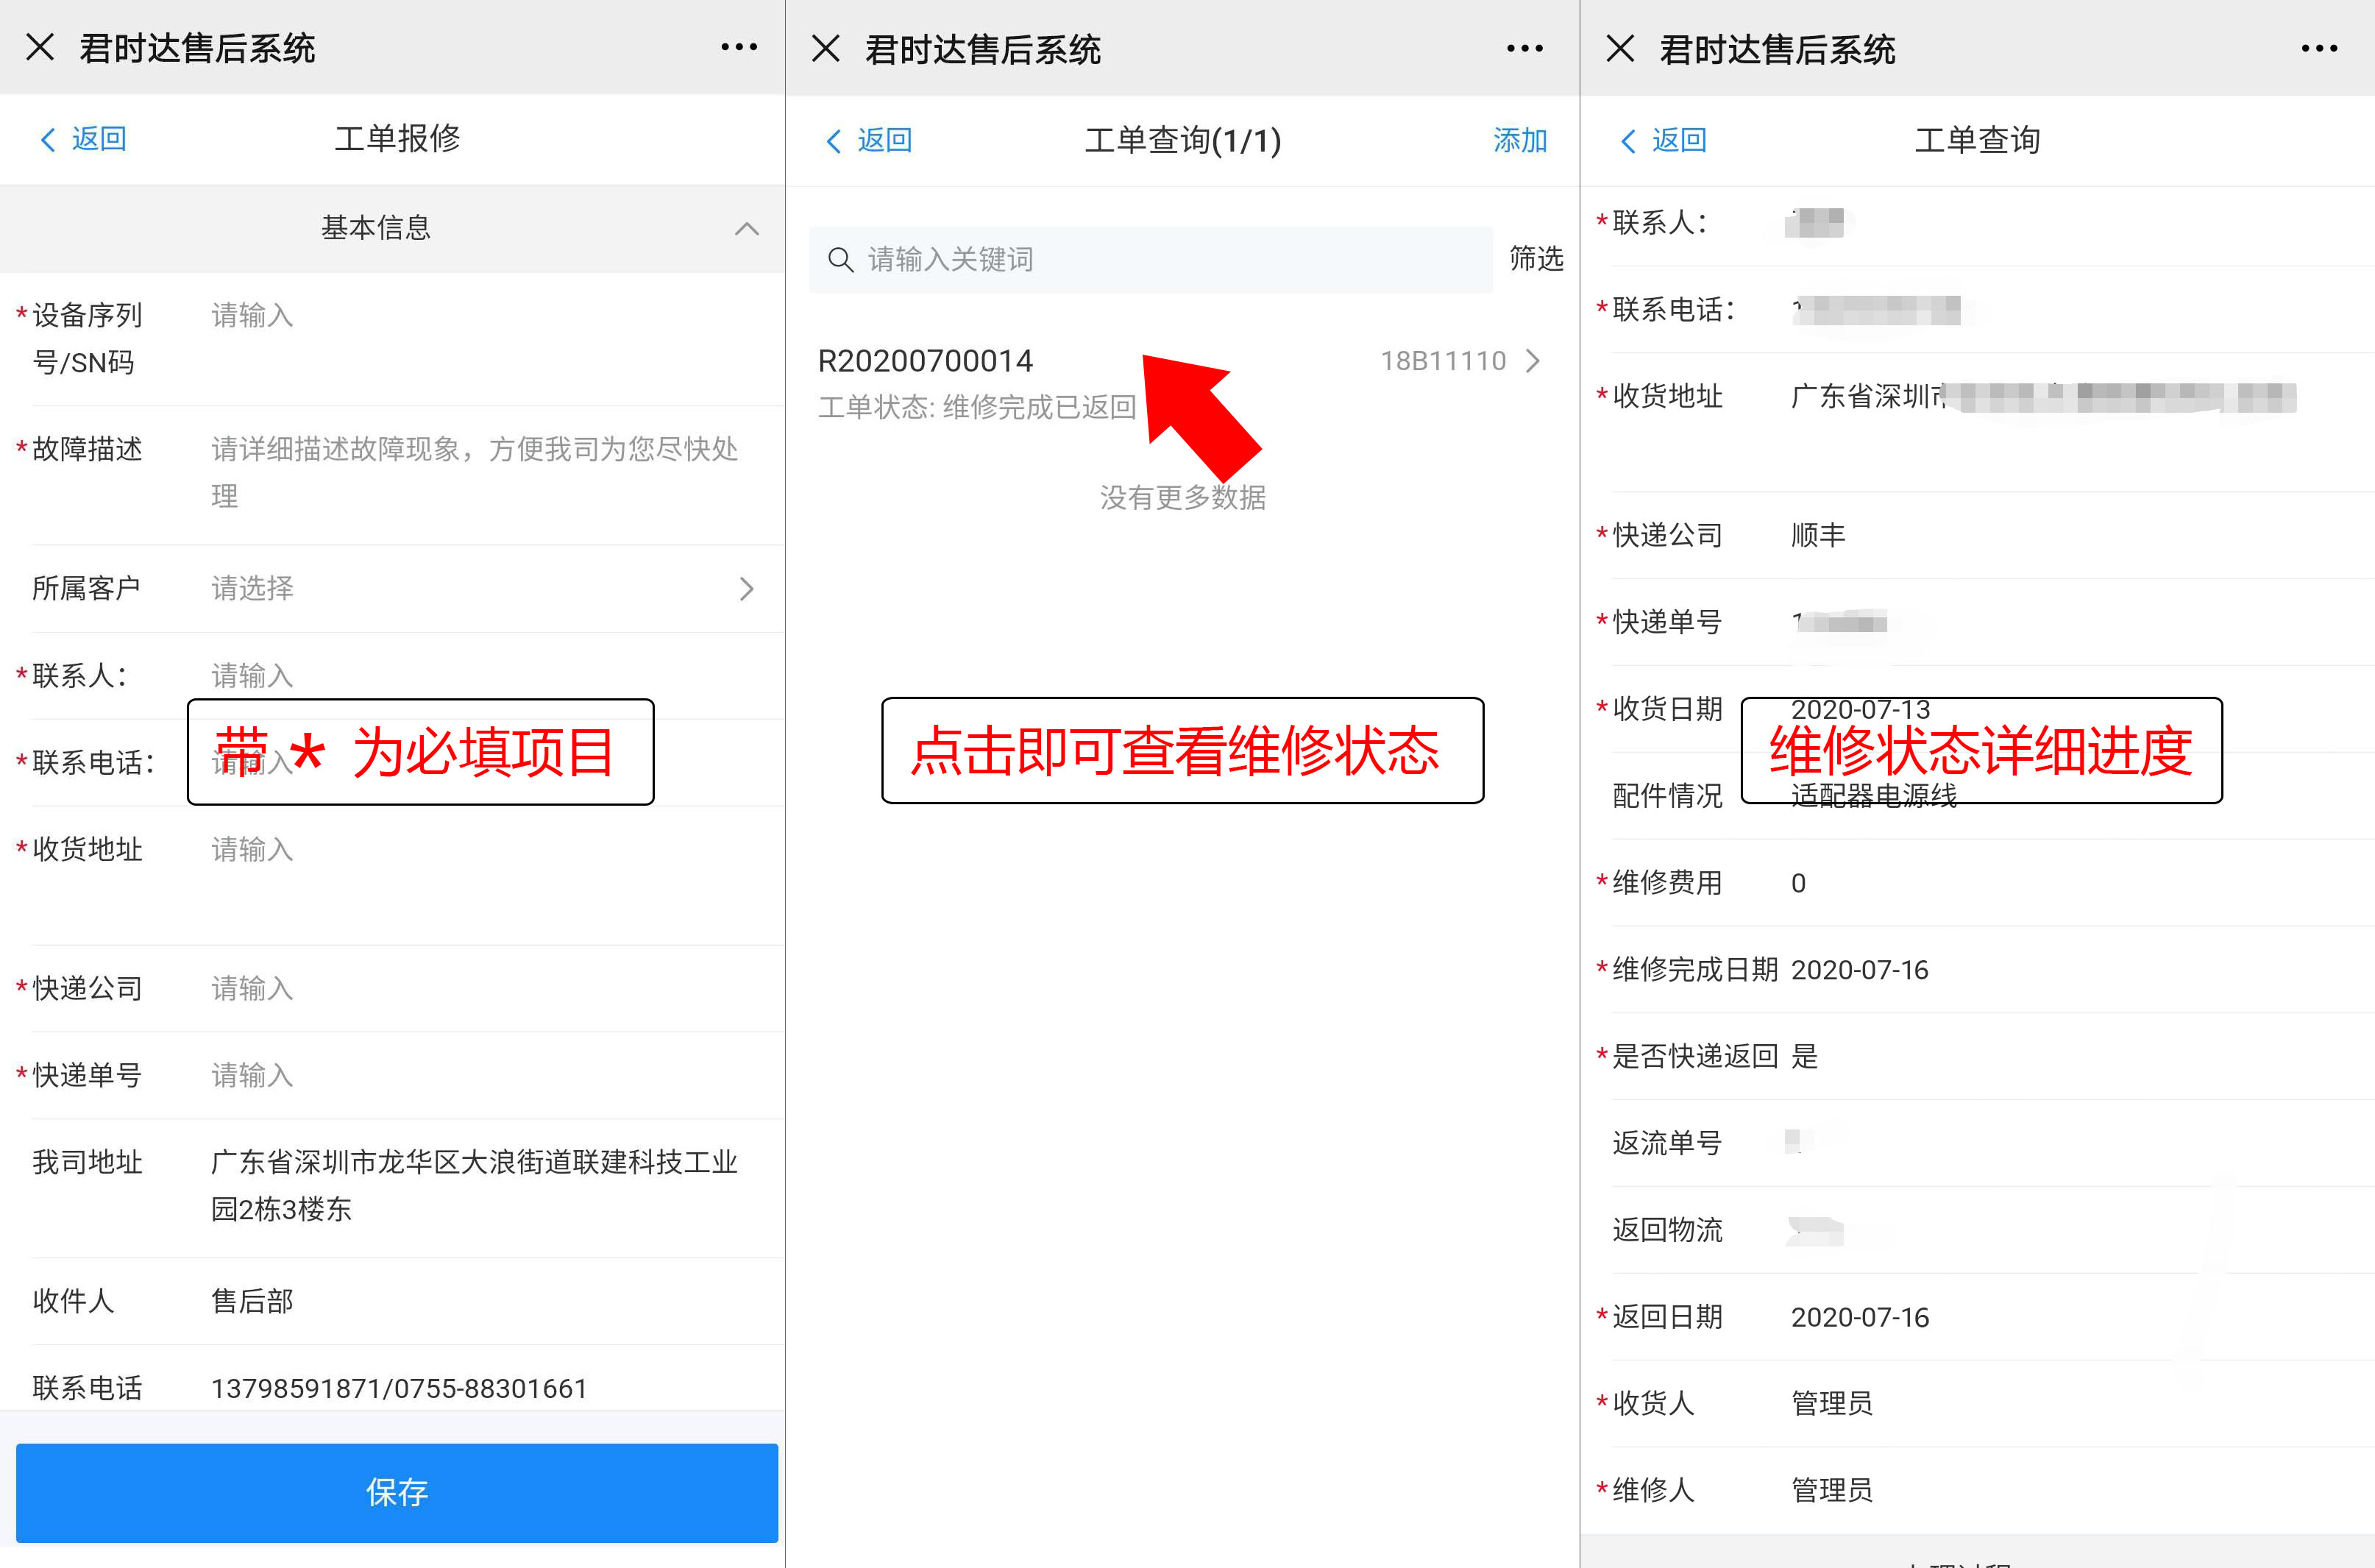Click the magnifier icon in the keyword search box
Image resolution: width=2375 pixels, height=1568 pixels.
click(840, 260)
